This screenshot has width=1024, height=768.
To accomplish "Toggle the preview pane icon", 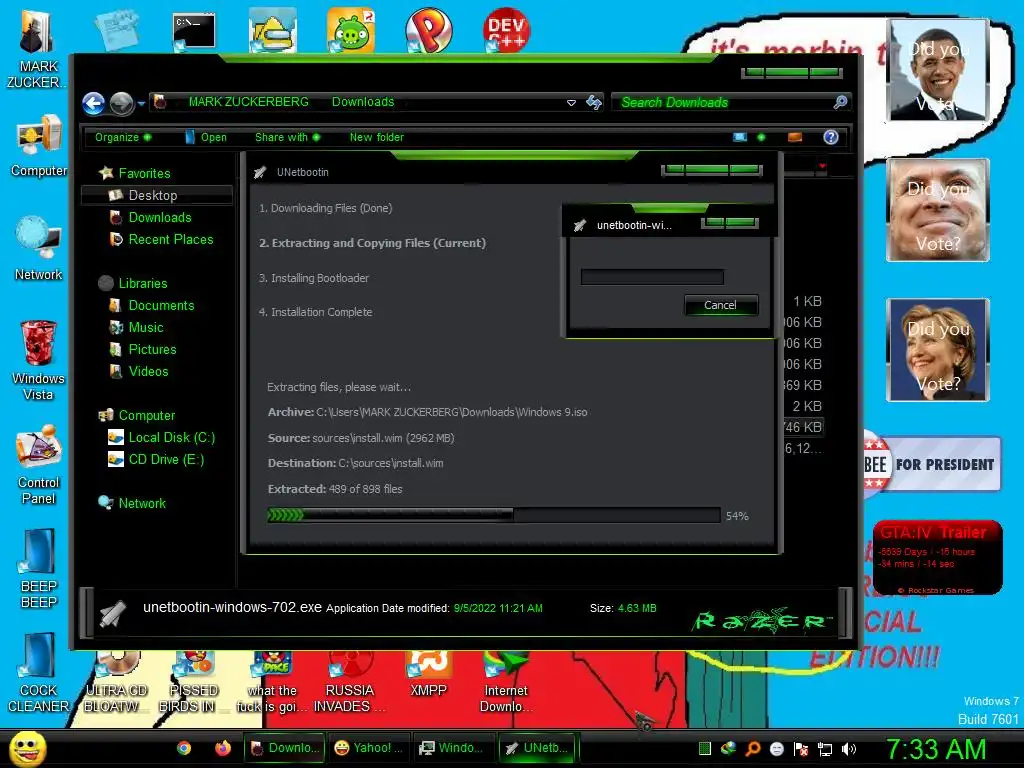I will point(795,137).
